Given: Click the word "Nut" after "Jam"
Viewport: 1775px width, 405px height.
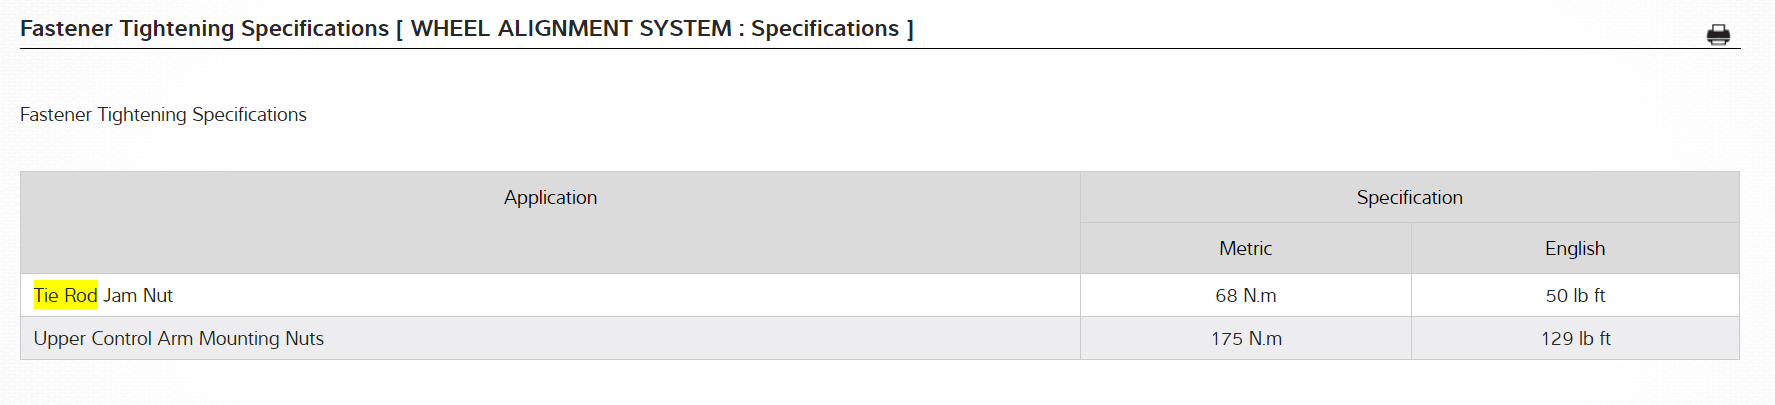Looking at the screenshot, I should (x=158, y=296).
